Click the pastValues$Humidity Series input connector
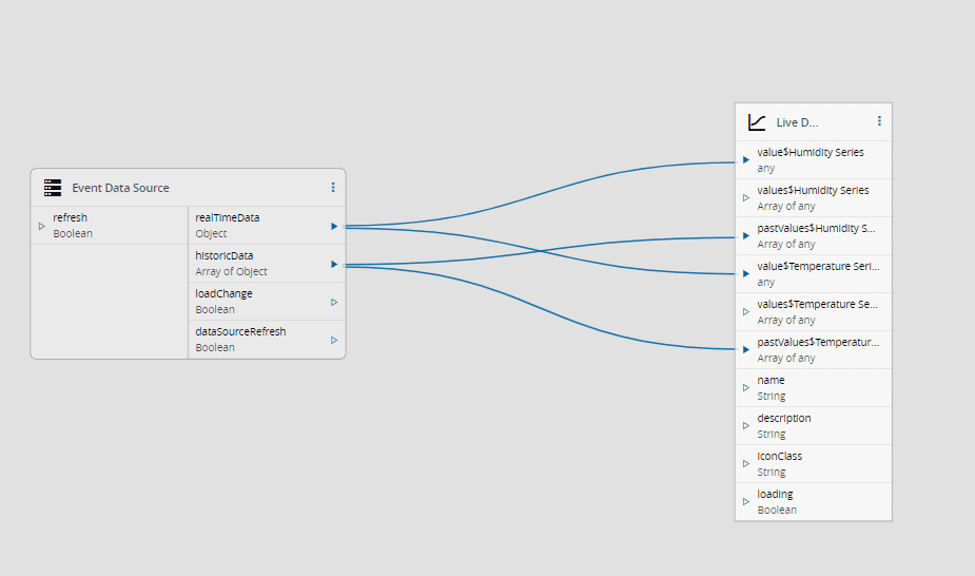975x576 pixels. 744,235
